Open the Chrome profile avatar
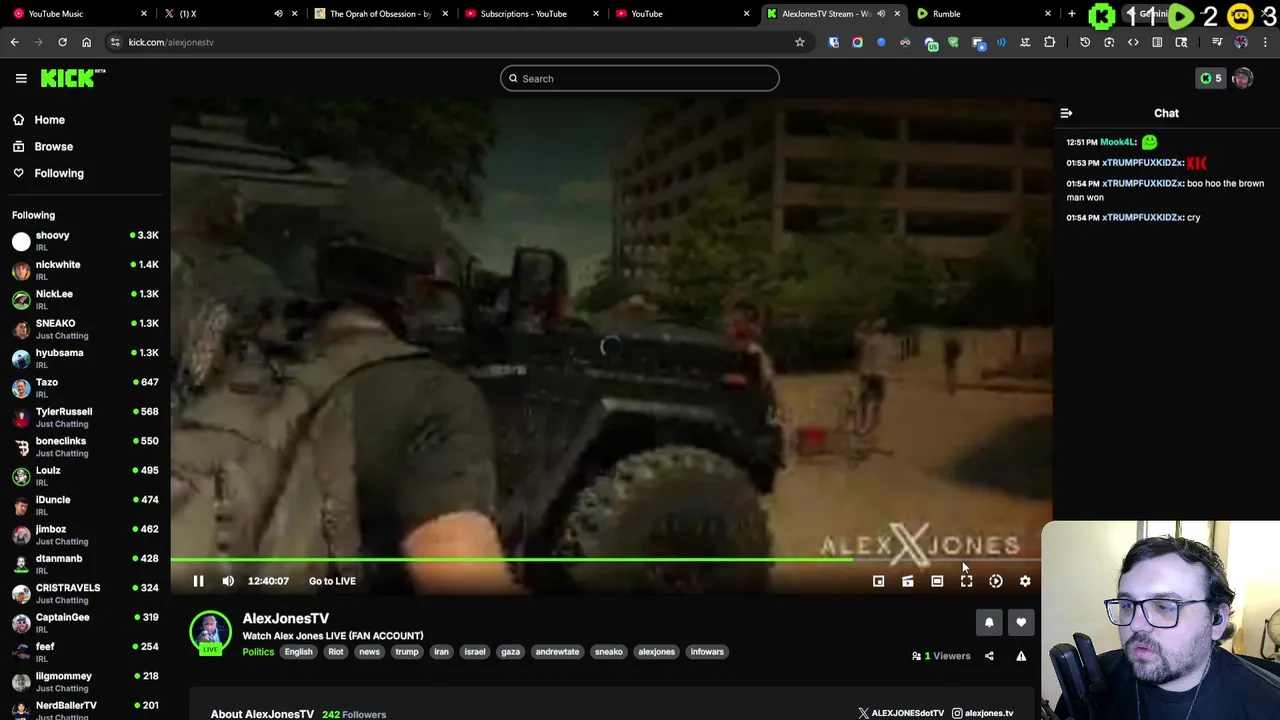This screenshot has height=720, width=1280. pos(1241,42)
